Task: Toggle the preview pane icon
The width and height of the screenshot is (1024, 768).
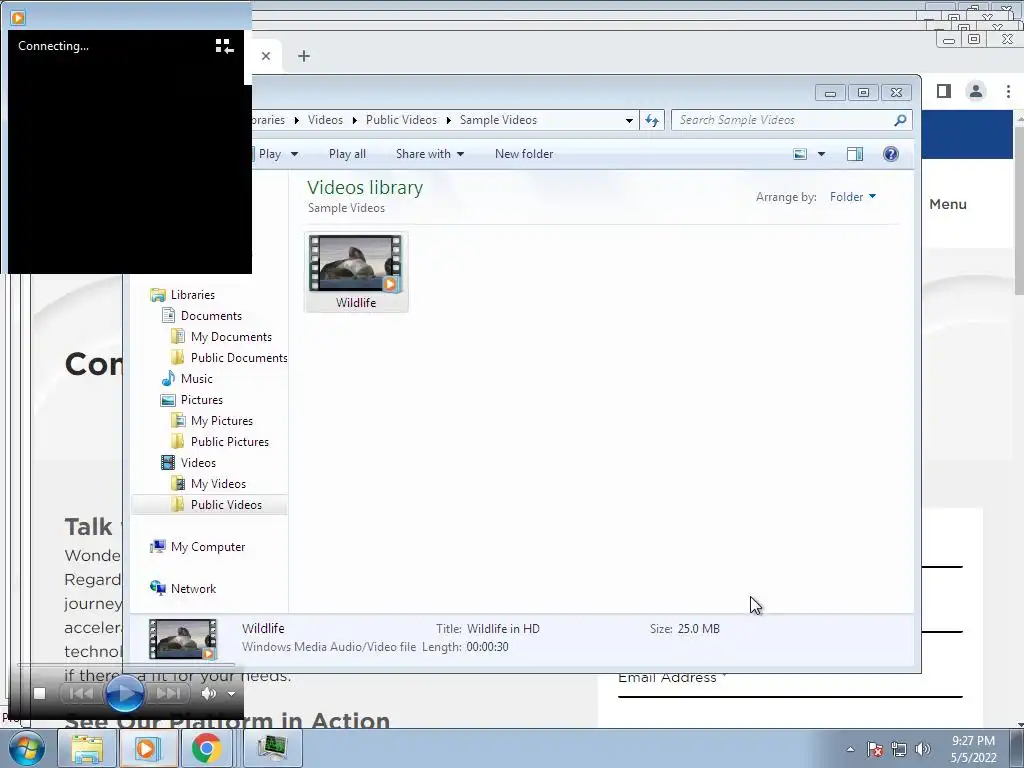Action: pyautogui.click(x=855, y=154)
